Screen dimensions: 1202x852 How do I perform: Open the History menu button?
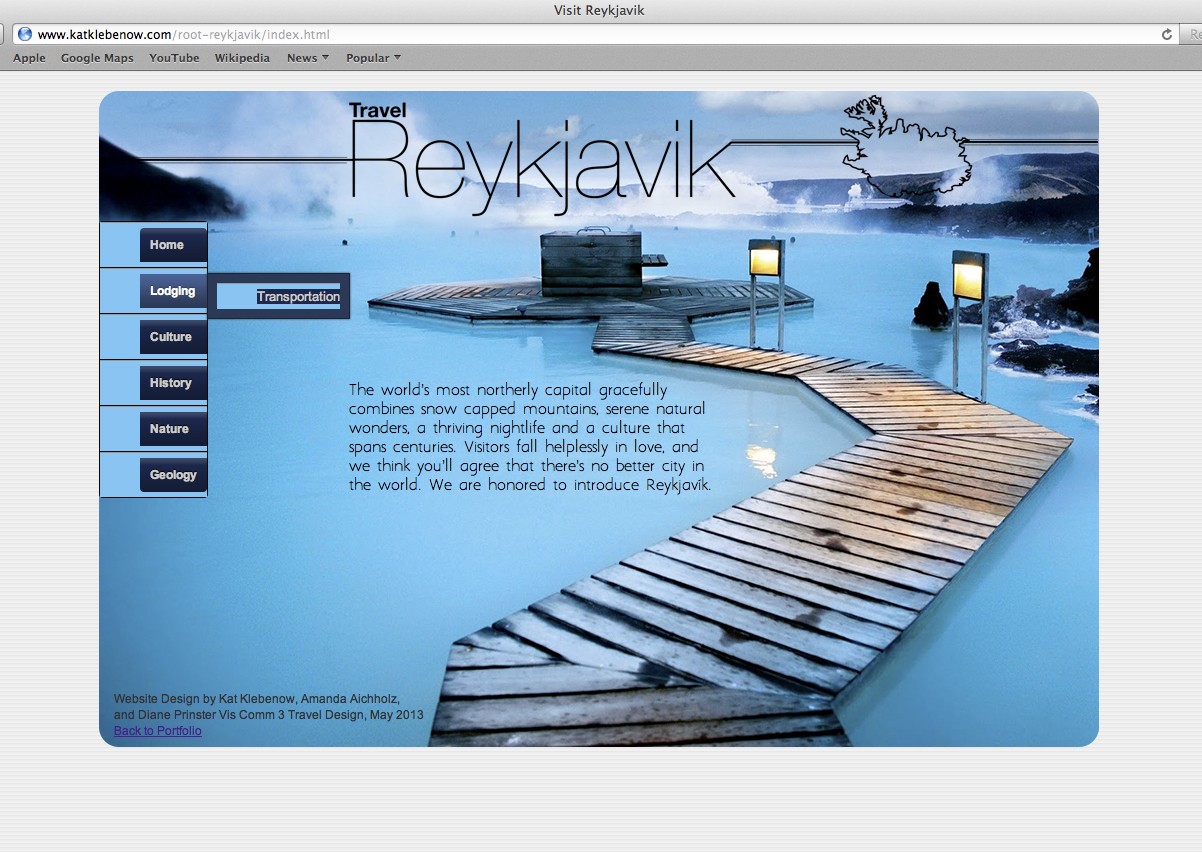pyautogui.click(x=173, y=383)
